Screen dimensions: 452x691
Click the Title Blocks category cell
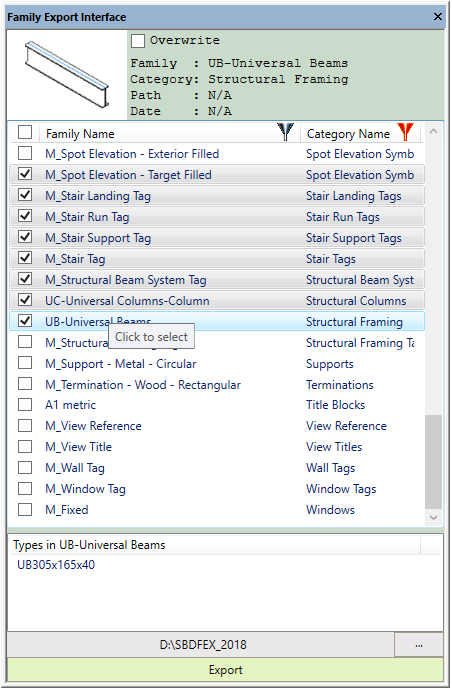[336, 405]
